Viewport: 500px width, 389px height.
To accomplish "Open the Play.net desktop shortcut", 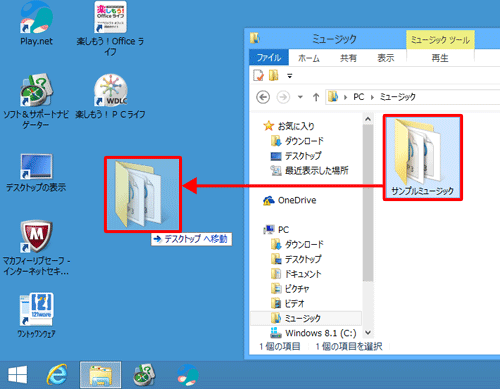I will point(36,23).
